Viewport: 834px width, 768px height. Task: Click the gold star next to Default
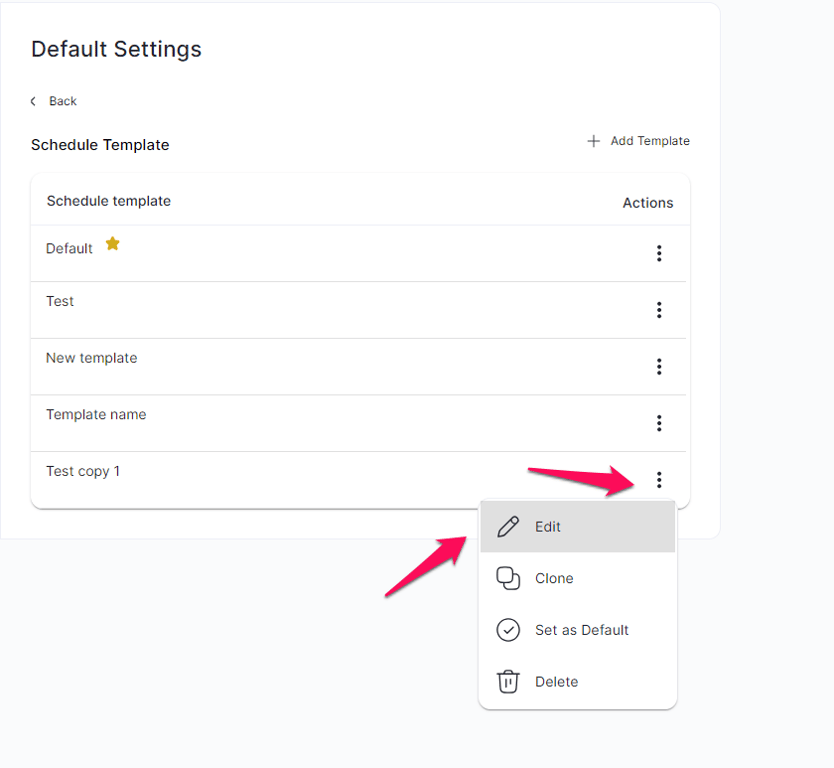112,244
